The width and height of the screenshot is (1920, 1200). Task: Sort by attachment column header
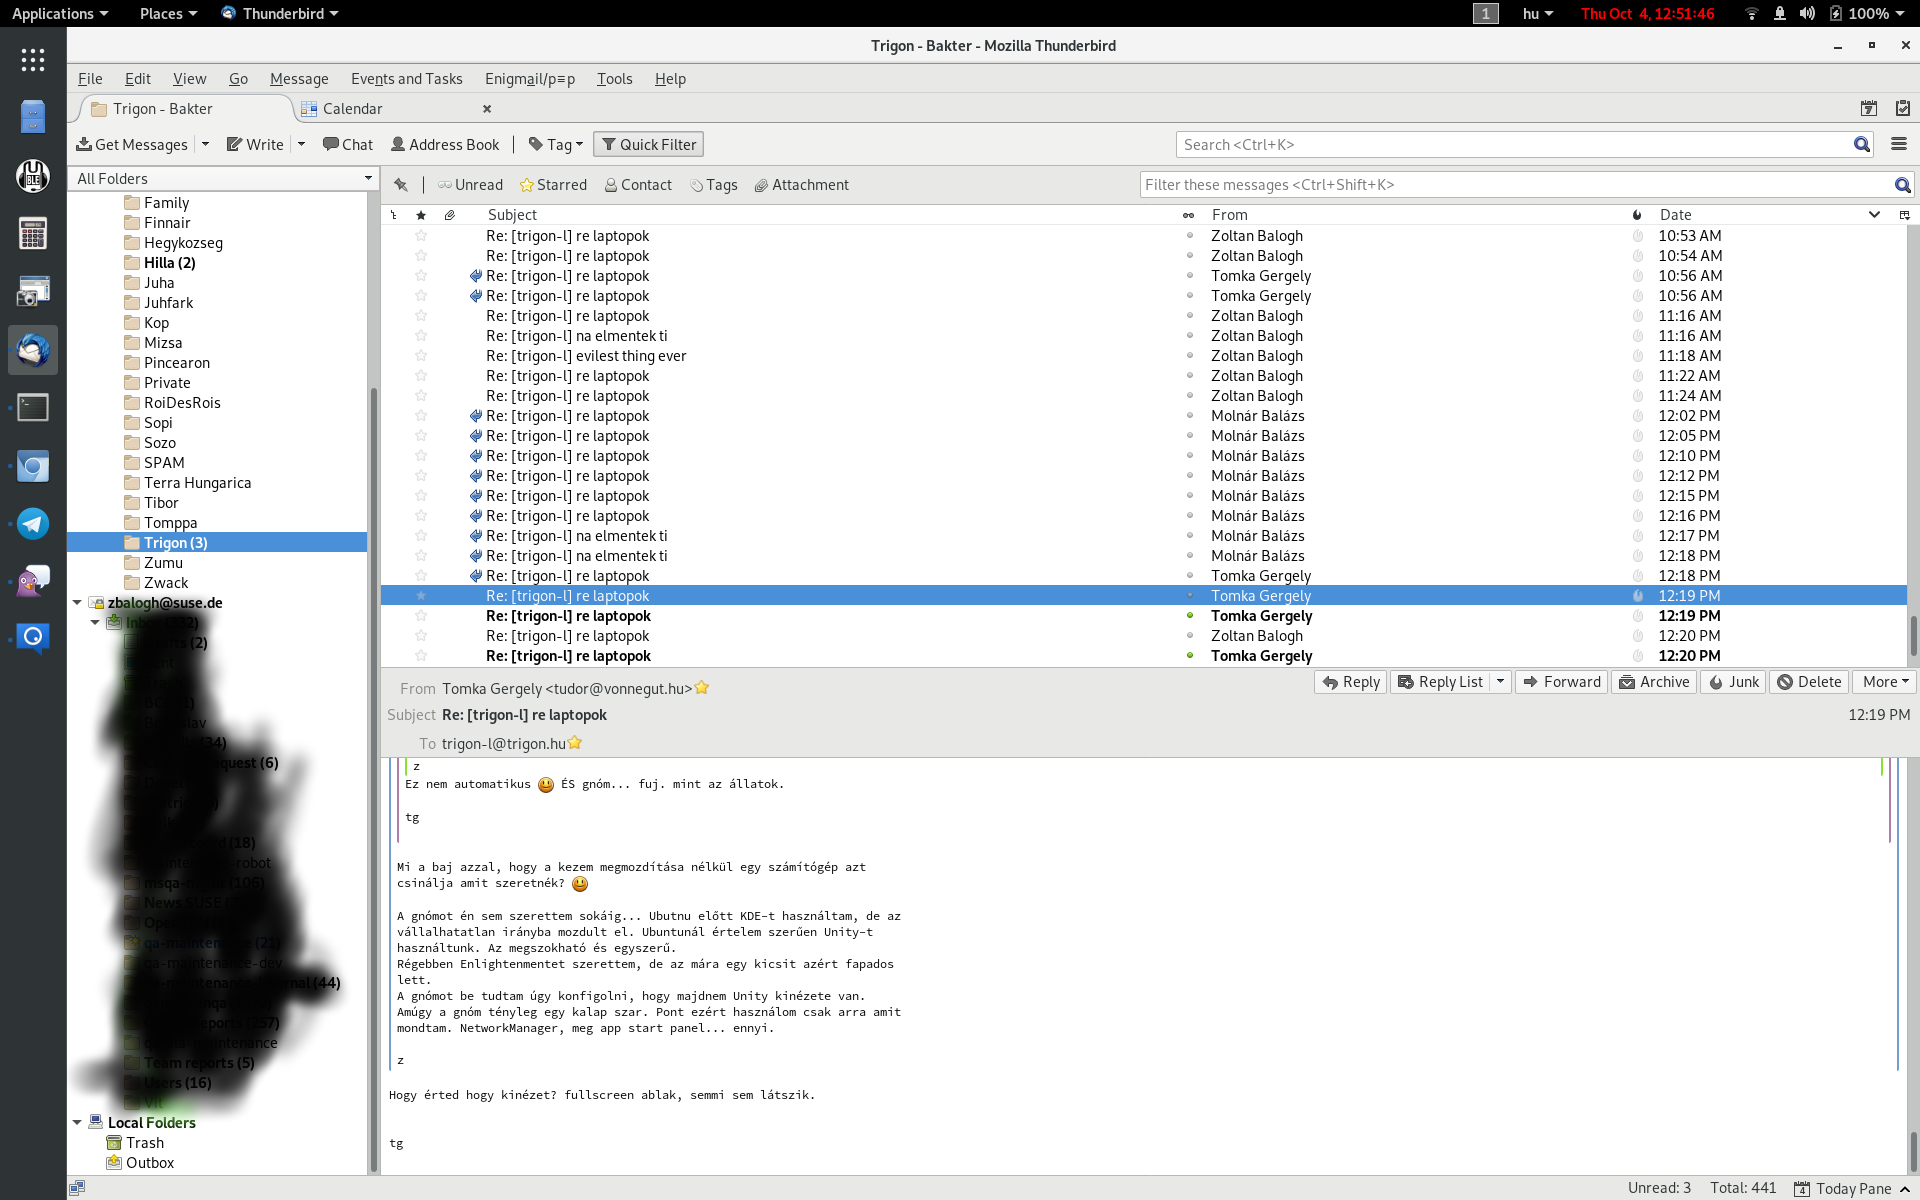click(450, 215)
